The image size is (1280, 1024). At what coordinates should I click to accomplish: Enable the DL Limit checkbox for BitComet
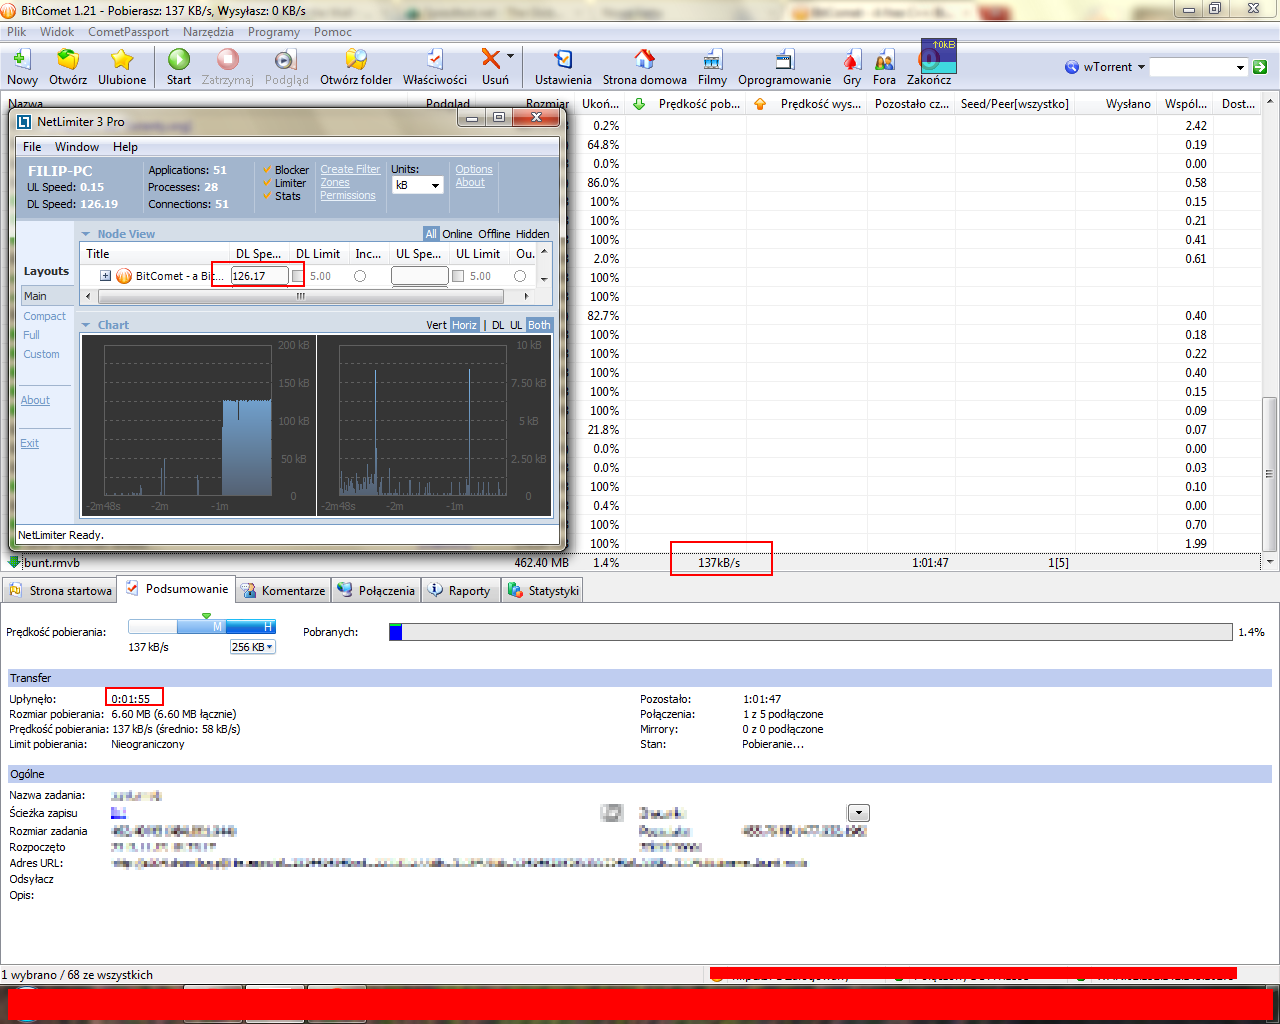coord(297,276)
